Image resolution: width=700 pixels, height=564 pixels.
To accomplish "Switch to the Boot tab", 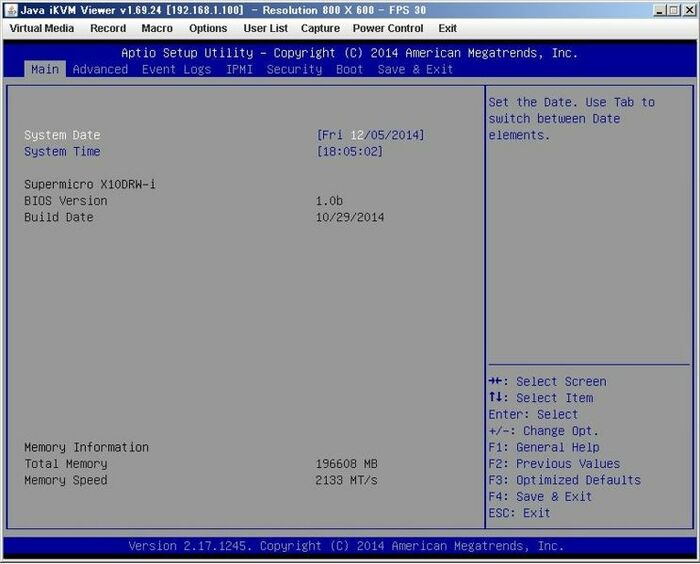I will tap(350, 69).
